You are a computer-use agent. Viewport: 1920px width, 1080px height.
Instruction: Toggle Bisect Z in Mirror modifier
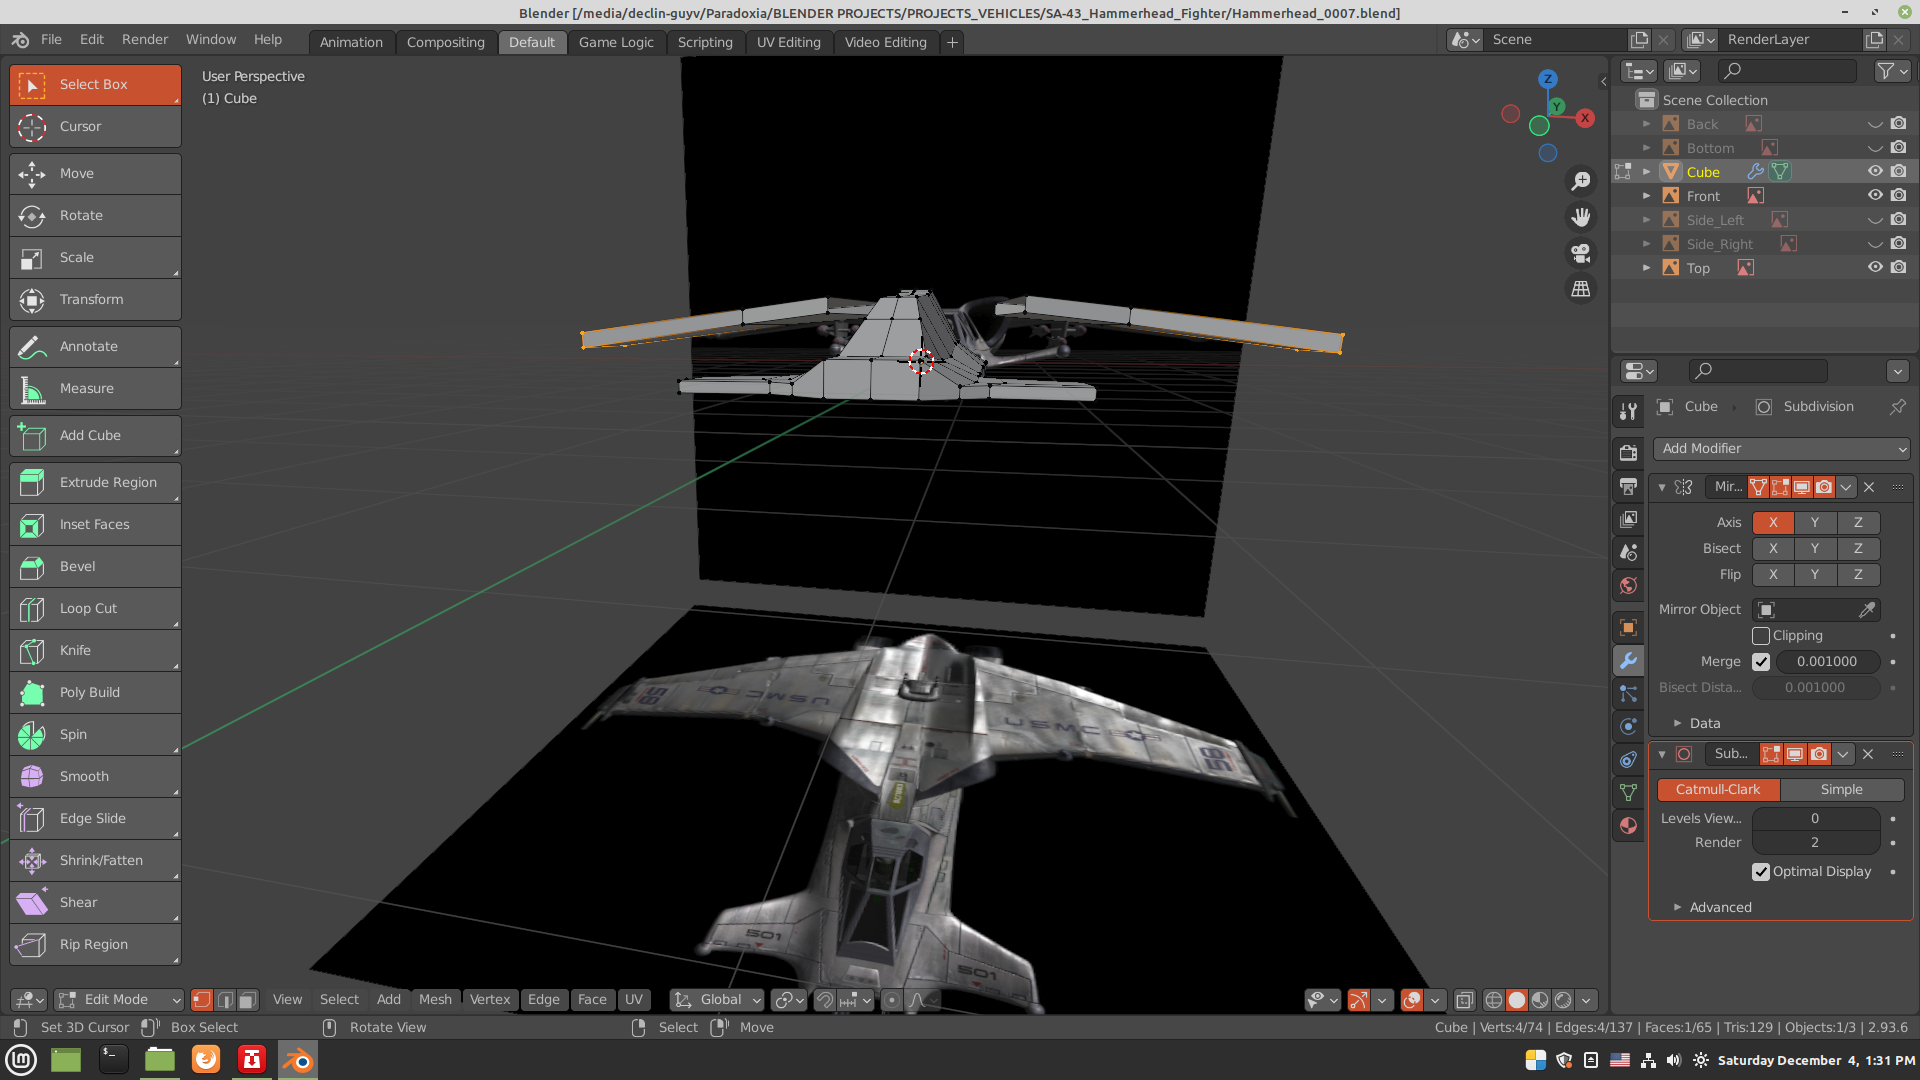pos(1858,549)
